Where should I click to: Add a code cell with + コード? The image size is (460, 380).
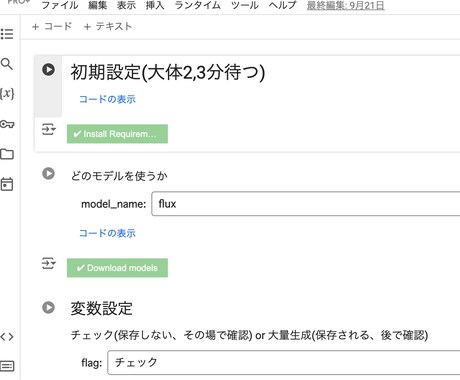52,26
